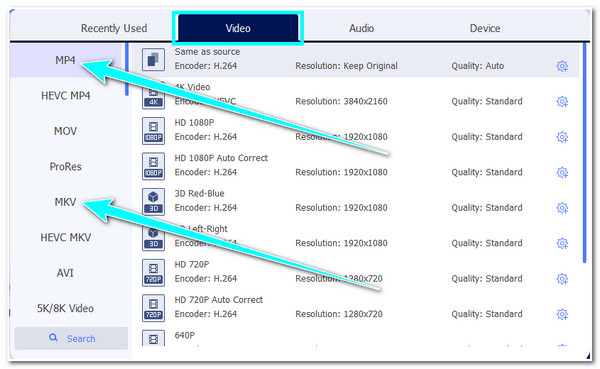The width and height of the screenshot is (600, 369).
Task: Click the 640P preset film icon
Action: [153, 338]
